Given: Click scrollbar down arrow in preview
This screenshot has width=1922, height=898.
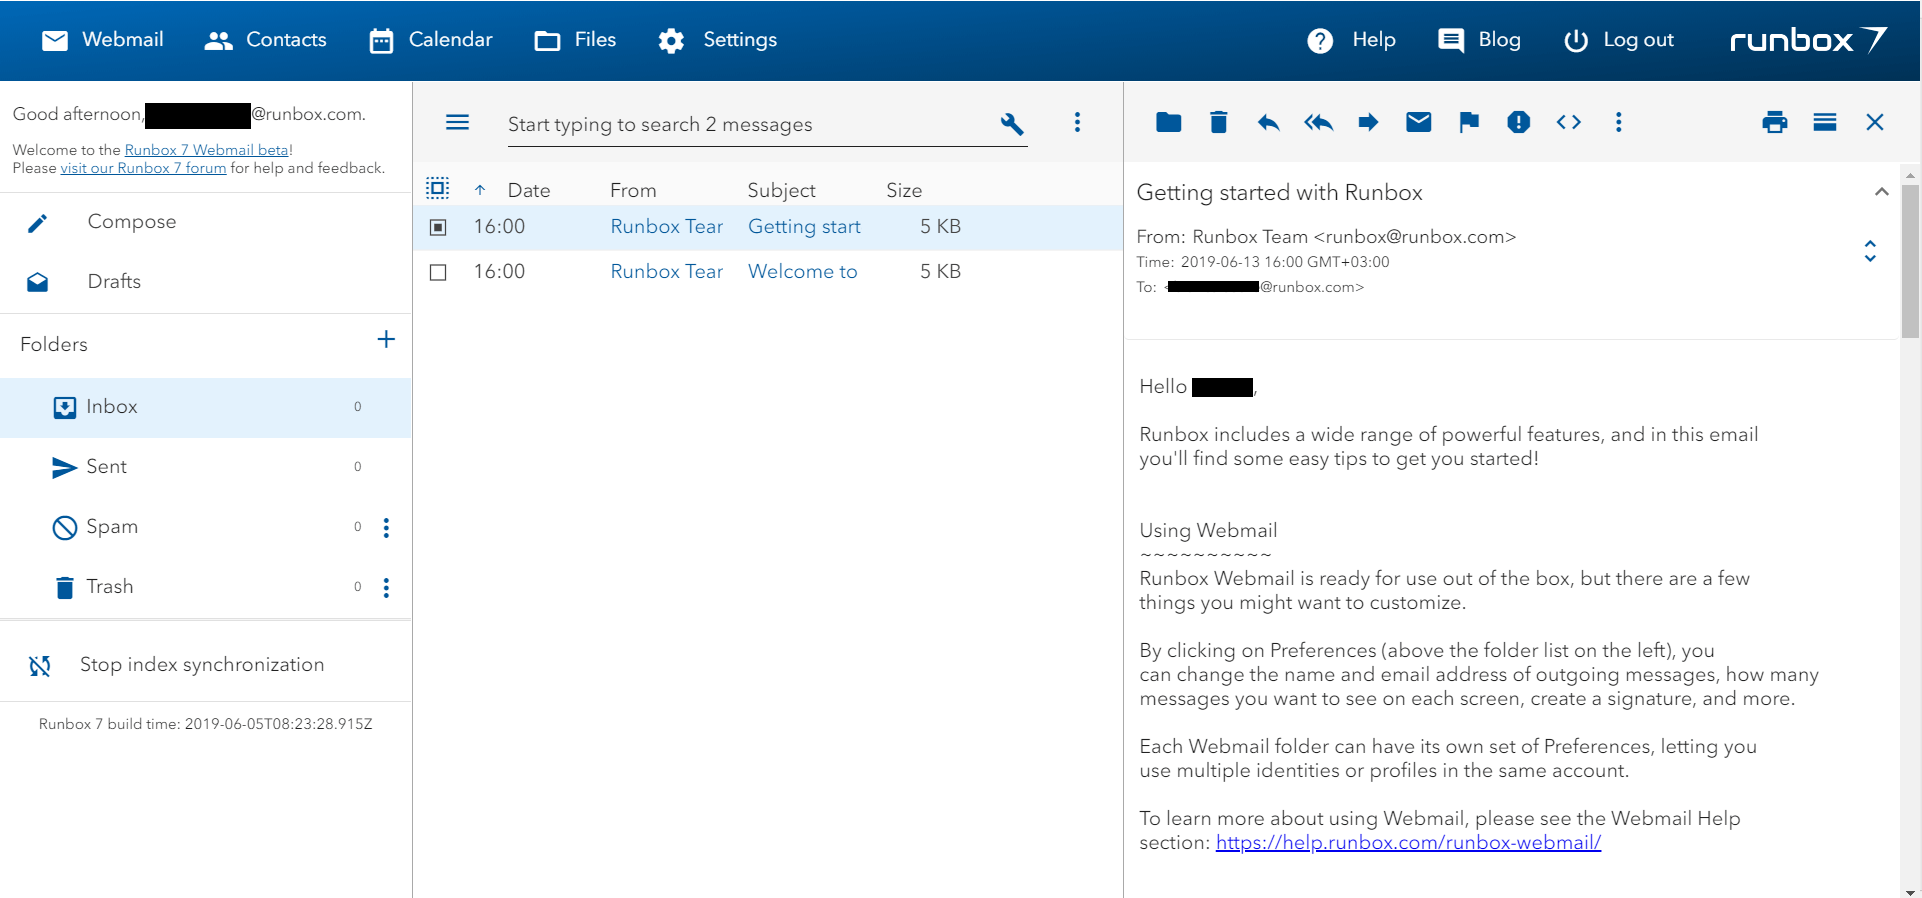Looking at the screenshot, I should 1910,891.
